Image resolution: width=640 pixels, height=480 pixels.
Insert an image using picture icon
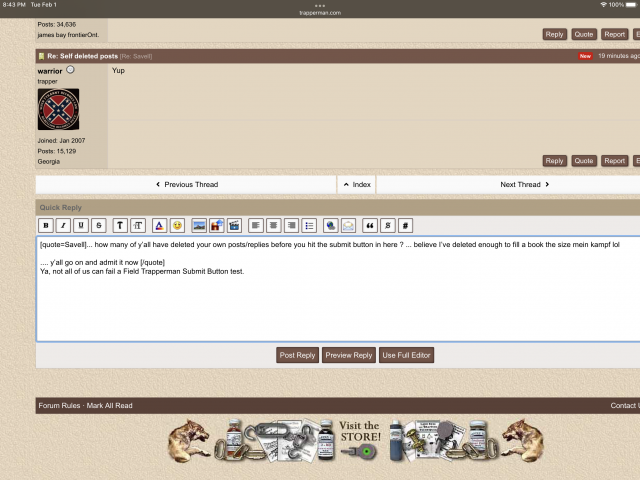(199, 225)
